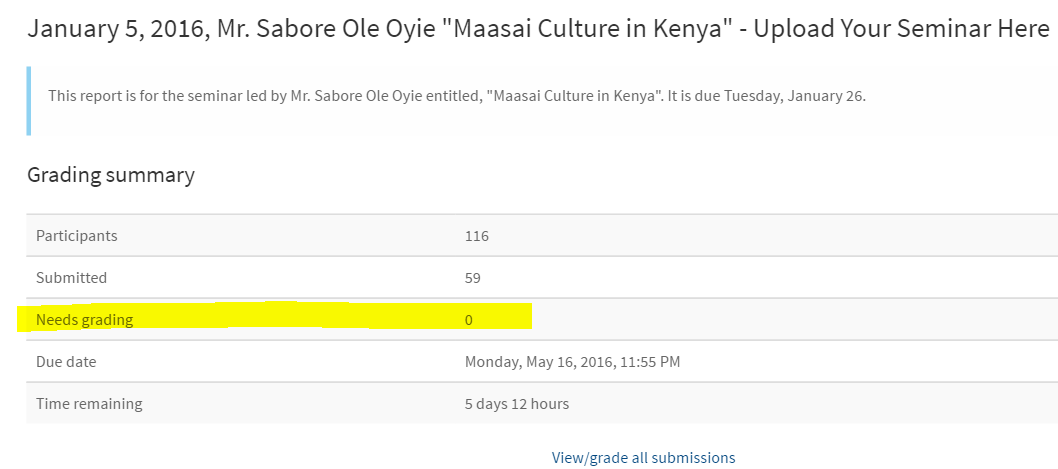This screenshot has width=1058, height=469.
Task: Click the participants count 116
Action: (x=476, y=236)
